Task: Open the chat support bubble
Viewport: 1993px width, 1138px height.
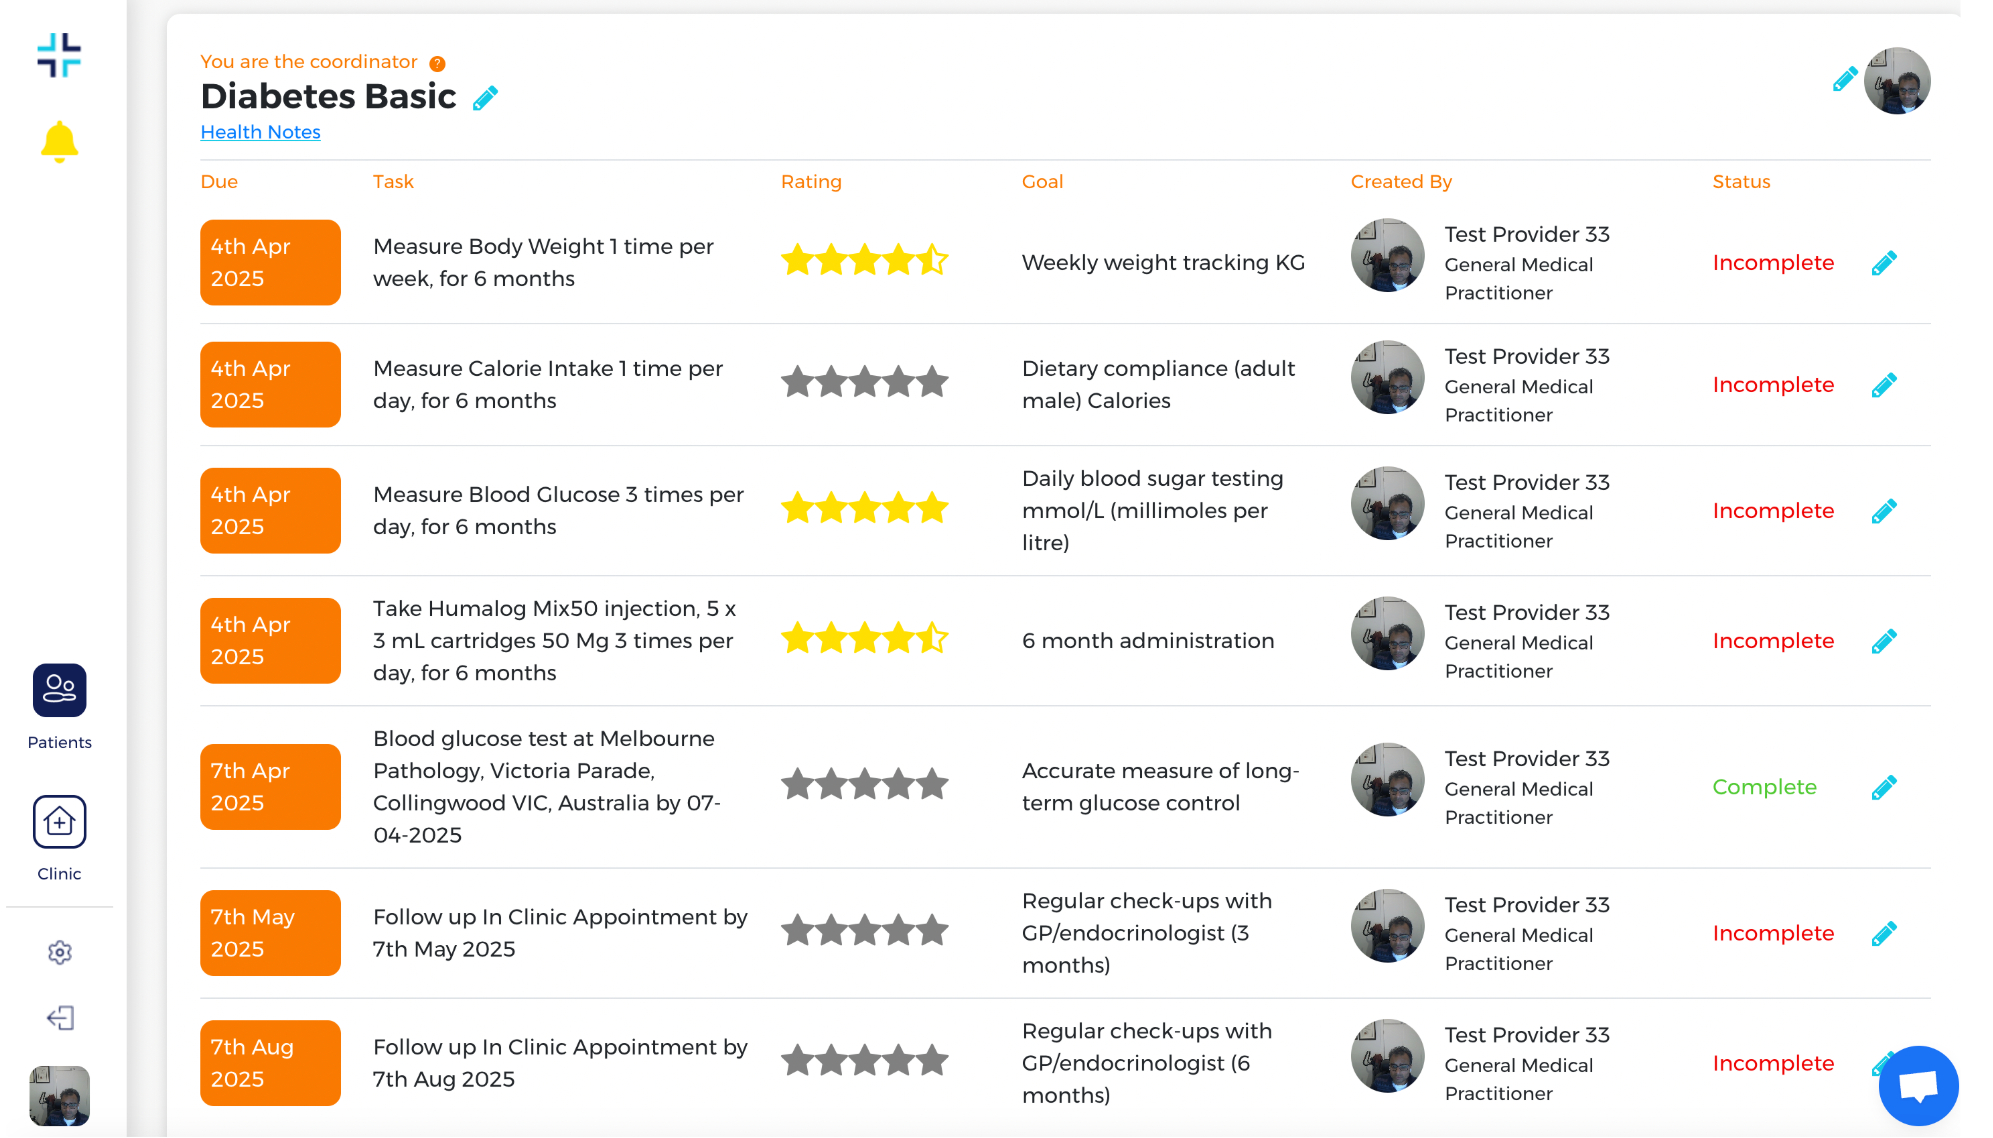Action: pyautogui.click(x=1917, y=1085)
